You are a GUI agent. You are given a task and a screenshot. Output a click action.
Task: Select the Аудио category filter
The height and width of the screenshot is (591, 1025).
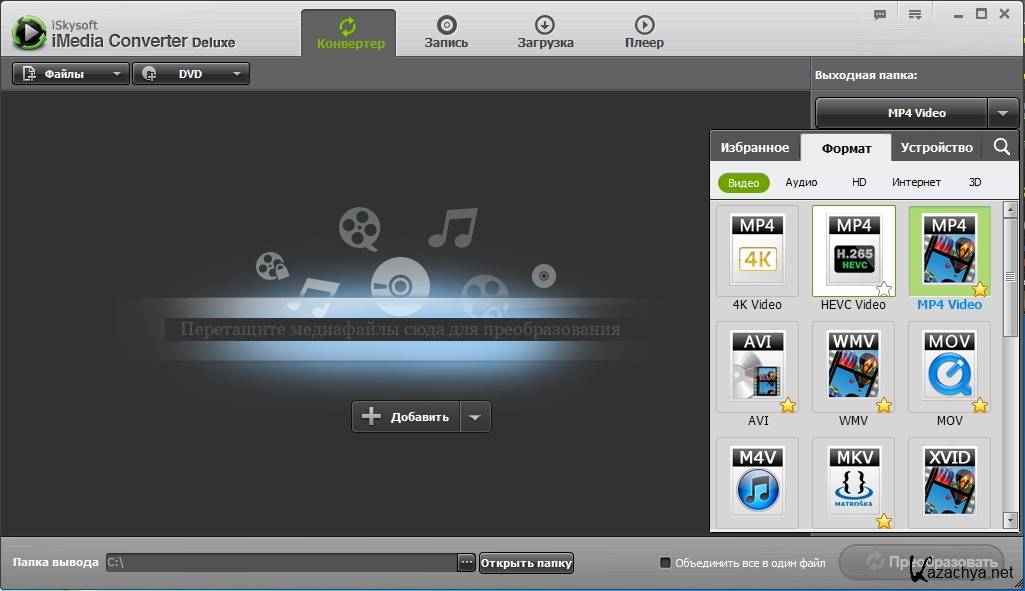point(801,182)
